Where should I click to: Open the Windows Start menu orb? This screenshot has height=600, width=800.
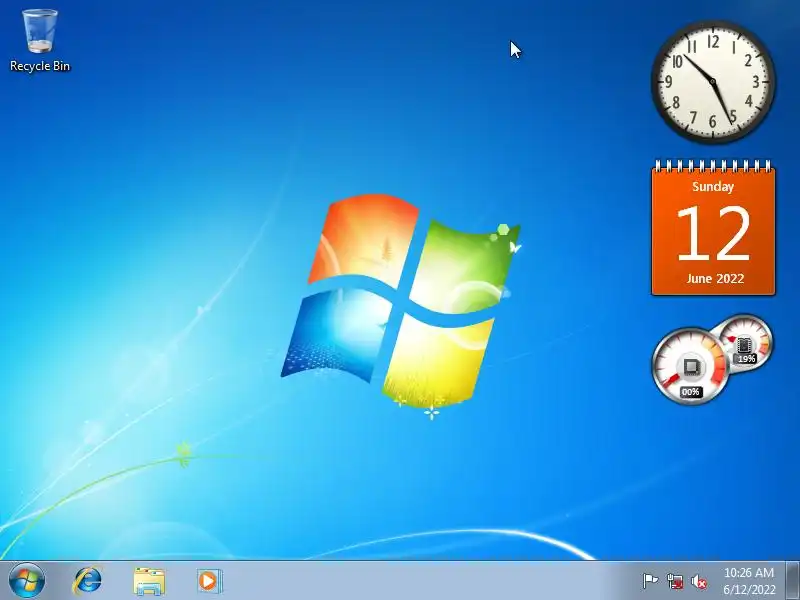27,581
